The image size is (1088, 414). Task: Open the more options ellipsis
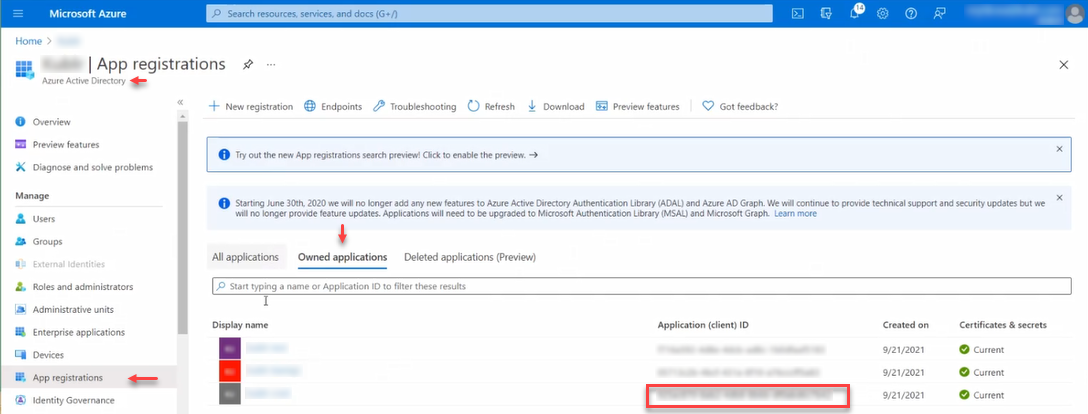click(271, 64)
